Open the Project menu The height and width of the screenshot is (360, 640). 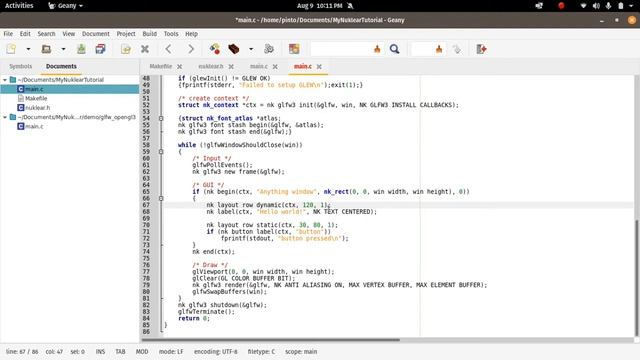pyautogui.click(x=126, y=34)
